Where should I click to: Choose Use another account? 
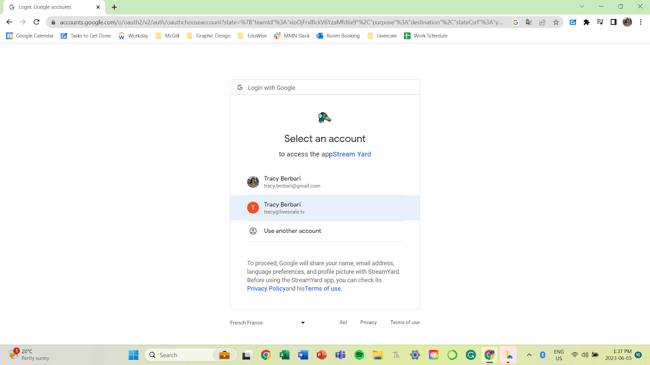tap(325, 231)
